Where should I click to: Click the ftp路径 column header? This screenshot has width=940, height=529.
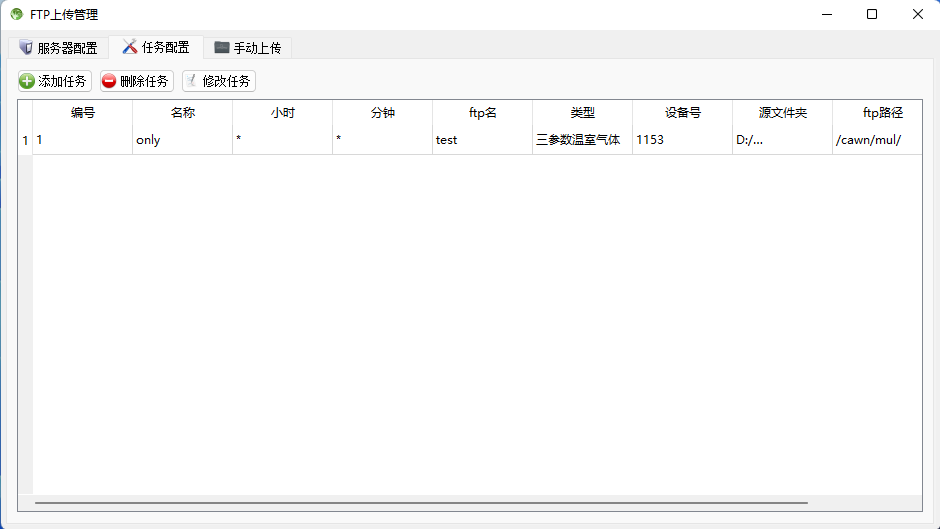[x=878, y=113]
